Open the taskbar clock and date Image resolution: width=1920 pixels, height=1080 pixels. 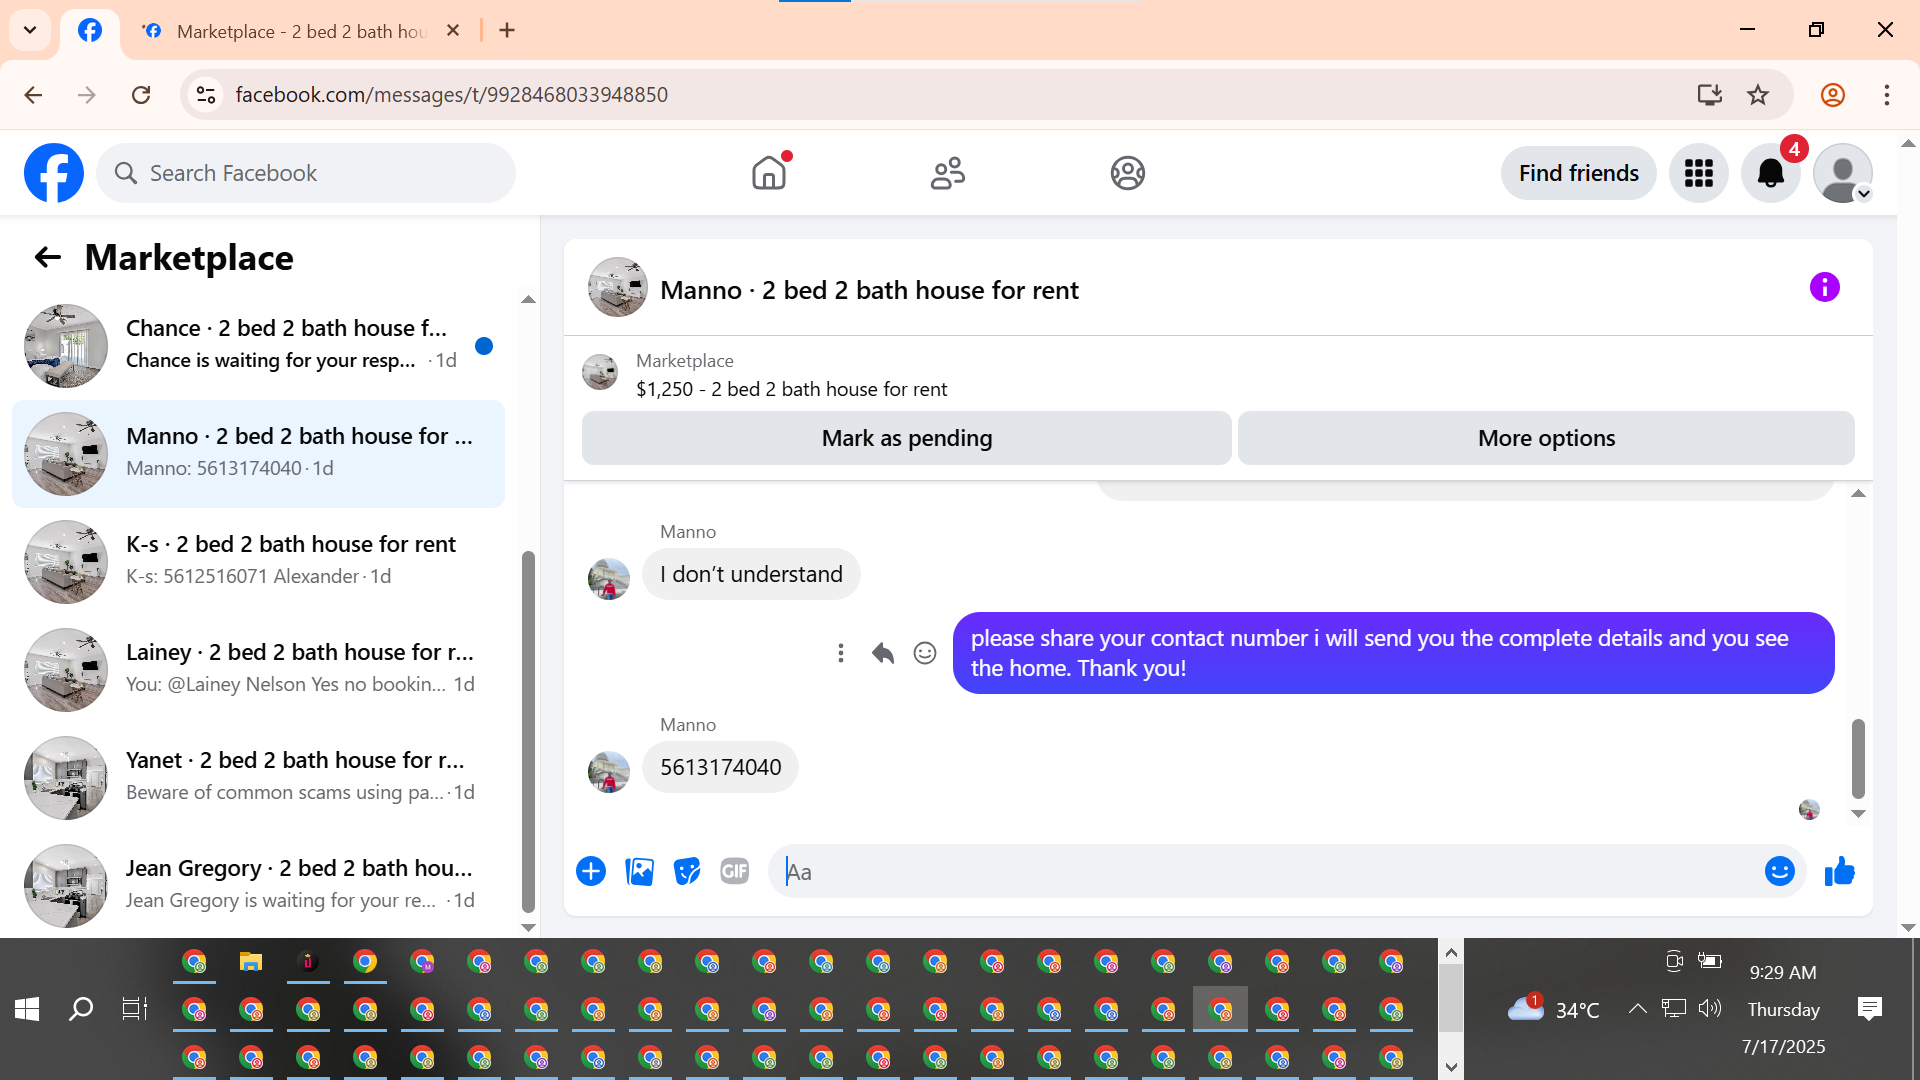[1783, 1009]
